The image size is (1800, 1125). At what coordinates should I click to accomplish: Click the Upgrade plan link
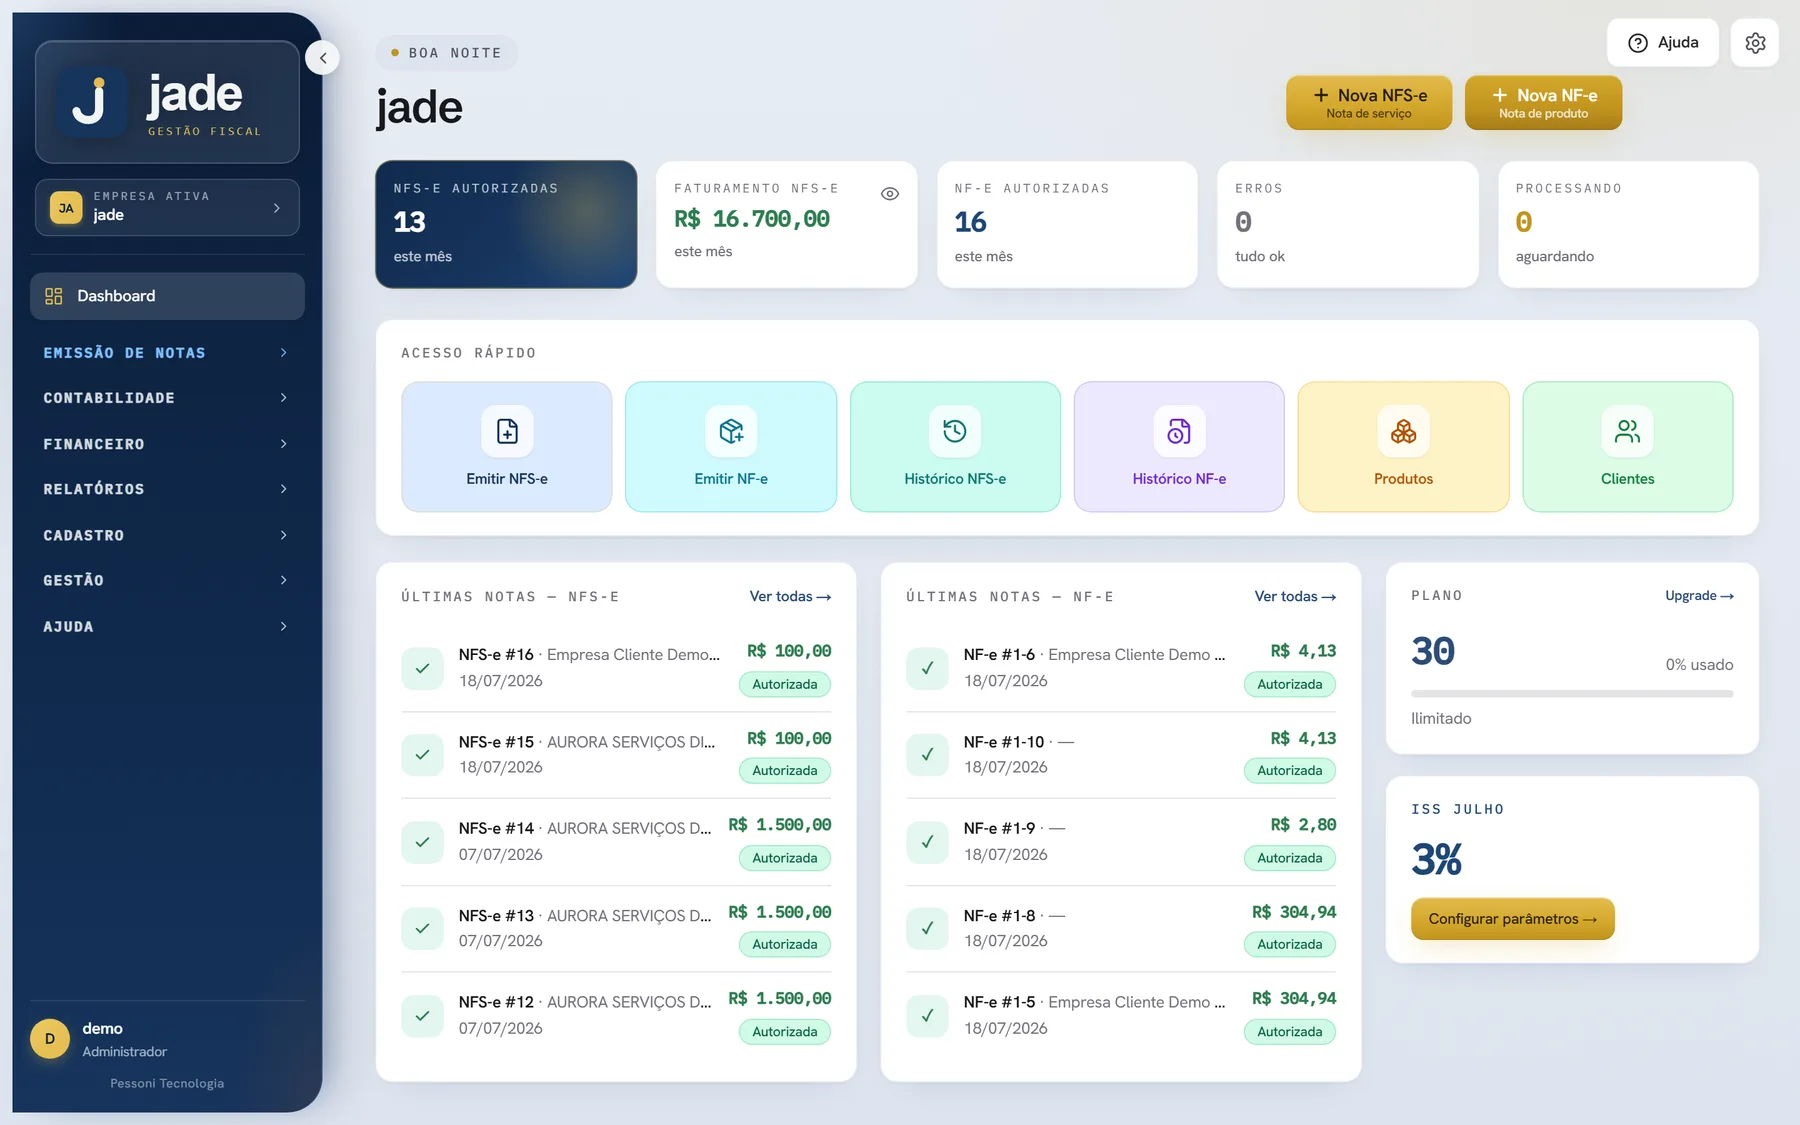pos(1699,596)
